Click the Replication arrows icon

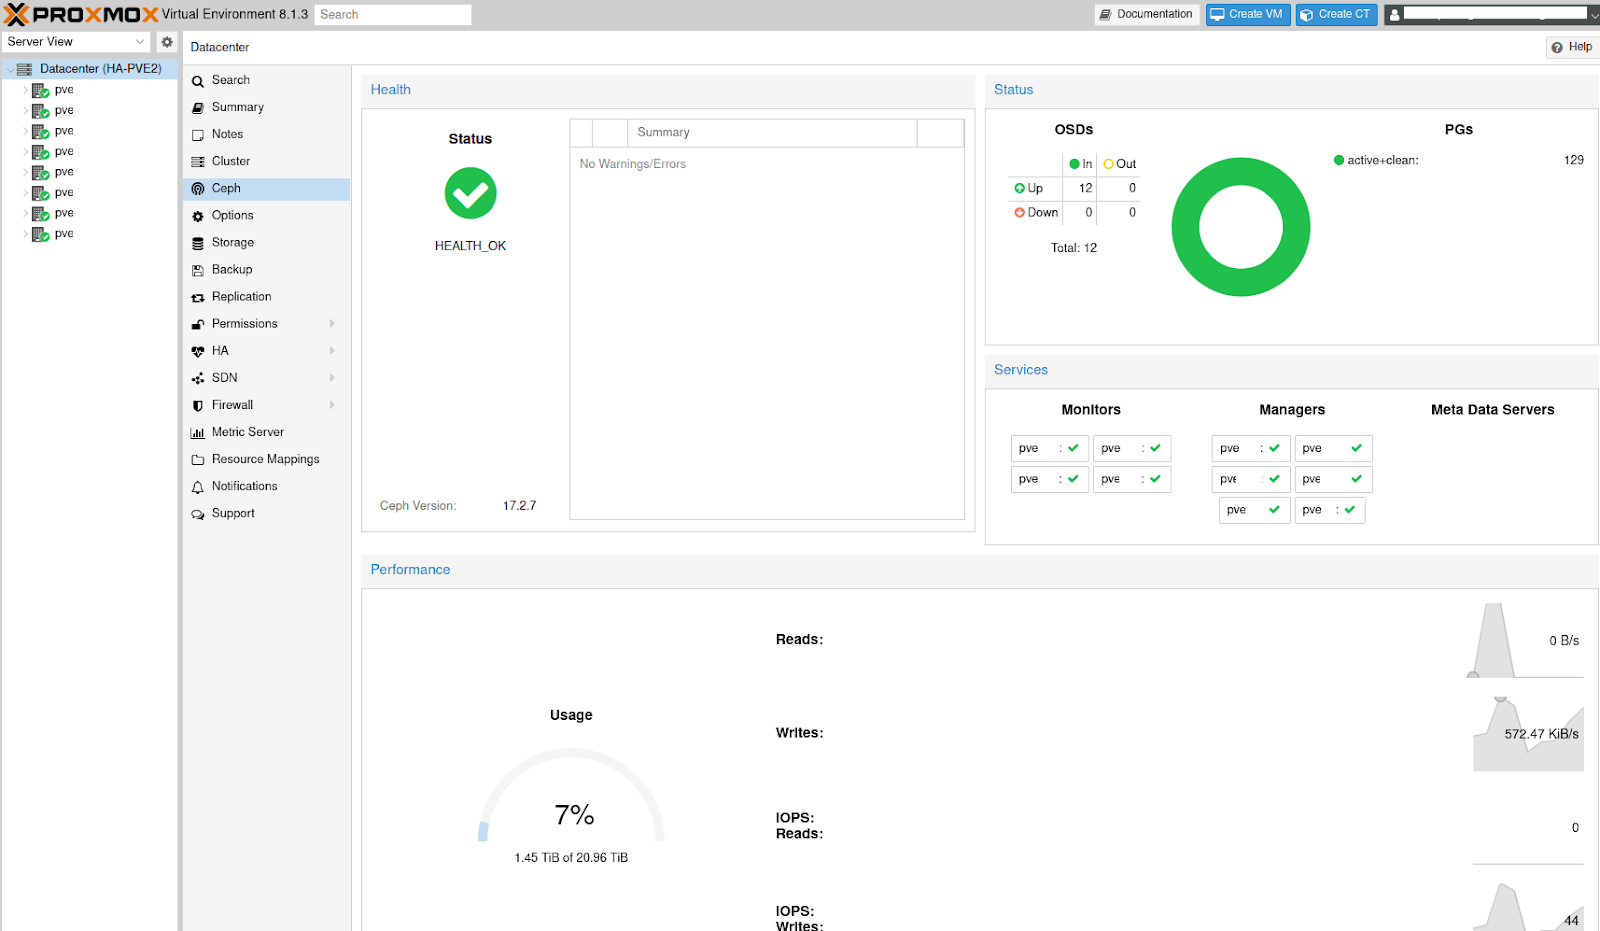(x=198, y=297)
